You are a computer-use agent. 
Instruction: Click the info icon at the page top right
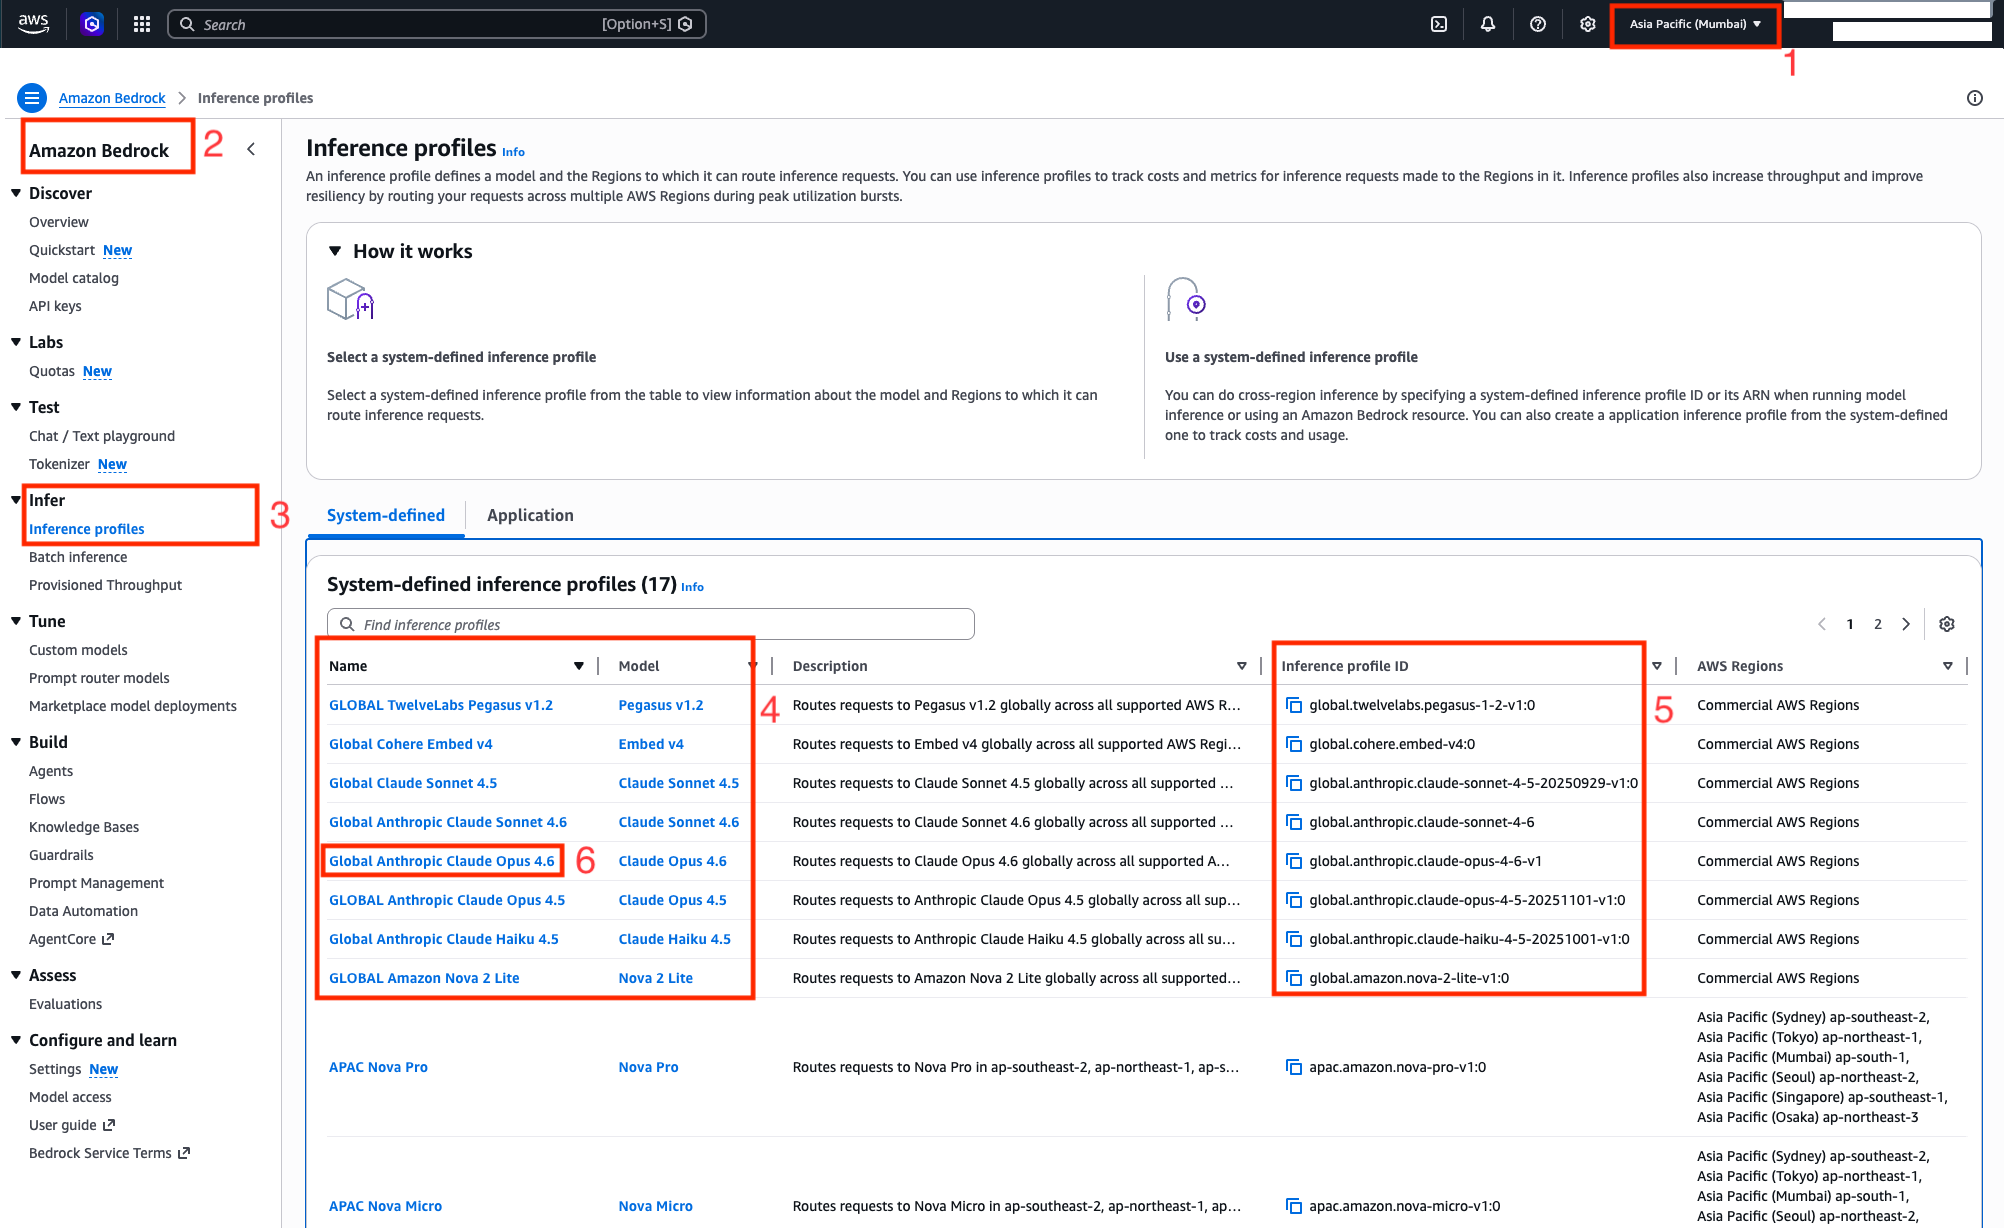(1975, 98)
